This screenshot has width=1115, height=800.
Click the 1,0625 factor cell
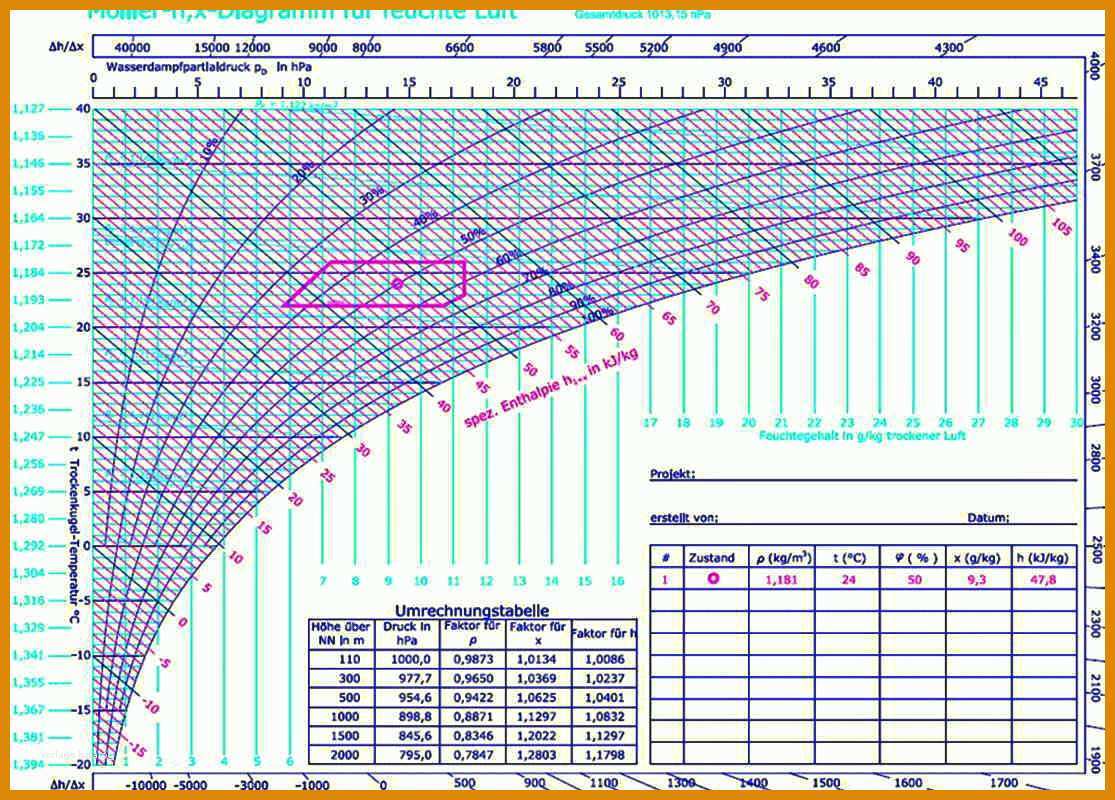coord(538,698)
